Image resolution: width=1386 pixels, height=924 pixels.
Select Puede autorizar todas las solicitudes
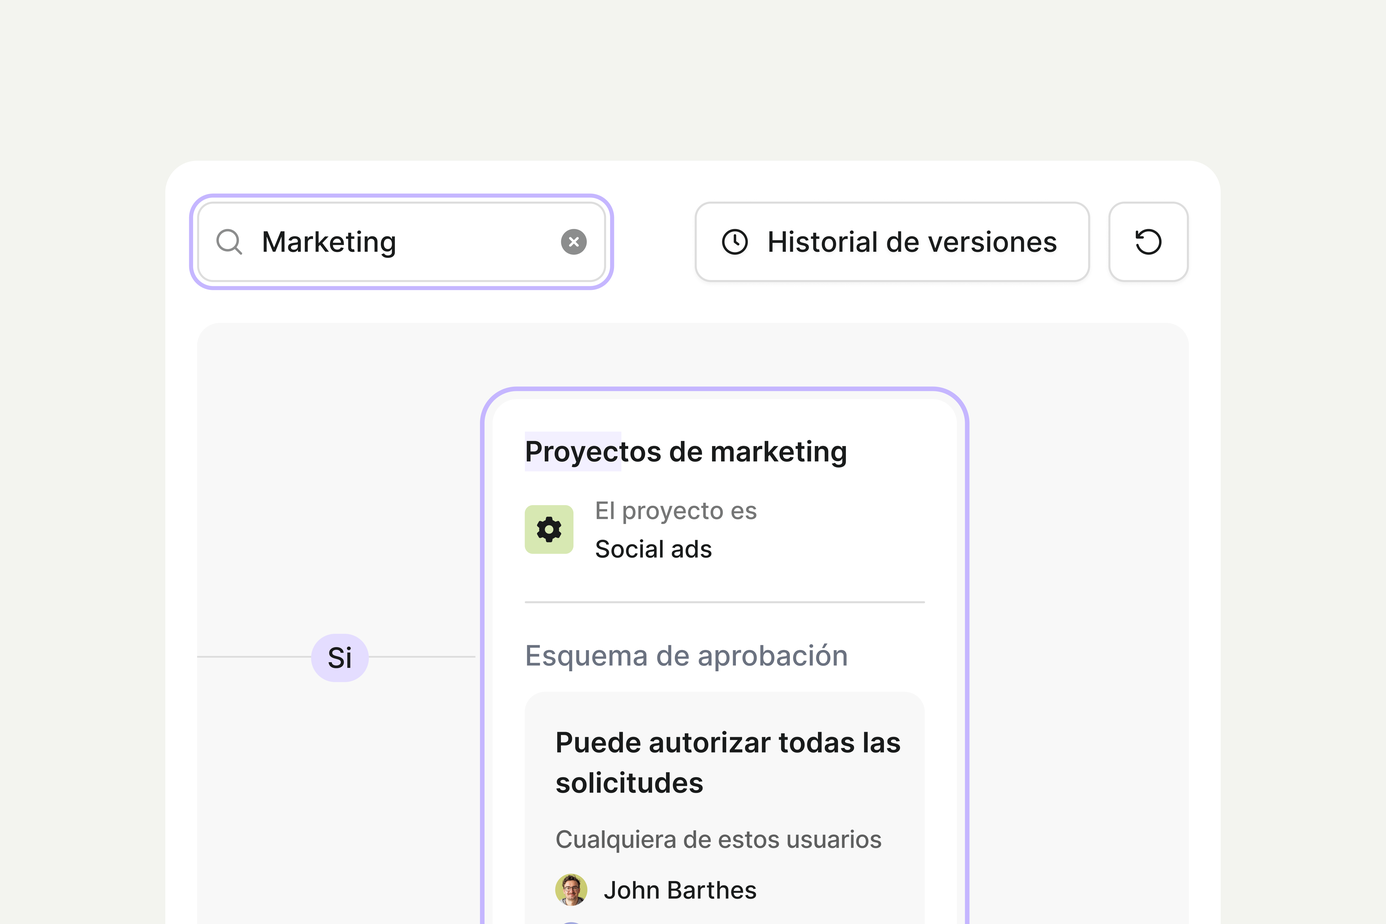tap(728, 763)
